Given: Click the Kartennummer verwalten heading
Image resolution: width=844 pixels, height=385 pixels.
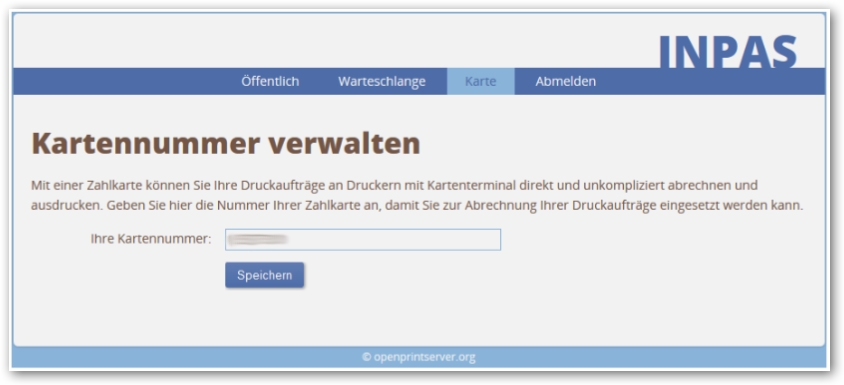Looking at the screenshot, I should click(x=226, y=144).
